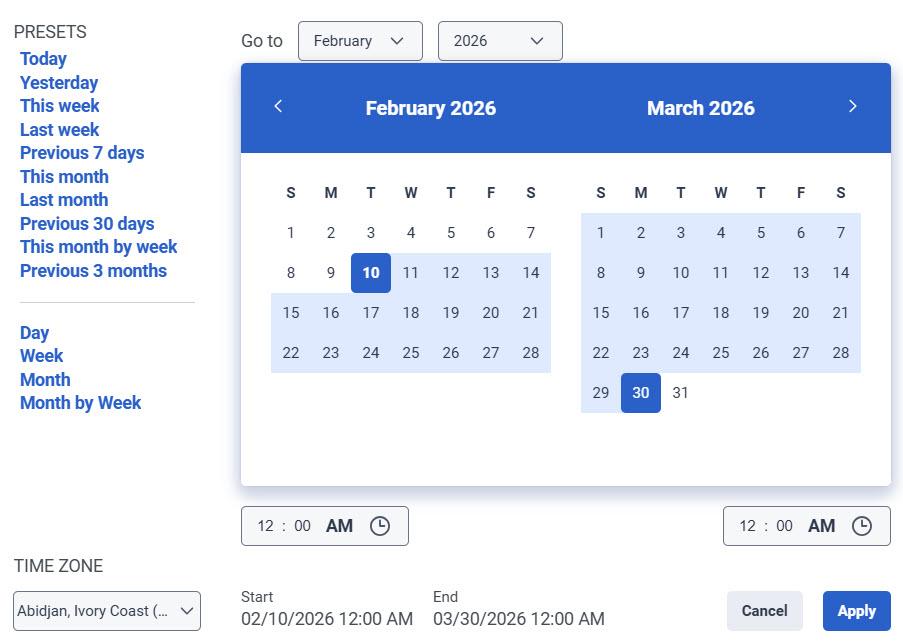
Task: Select the Week view option
Action: tap(42, 356)
